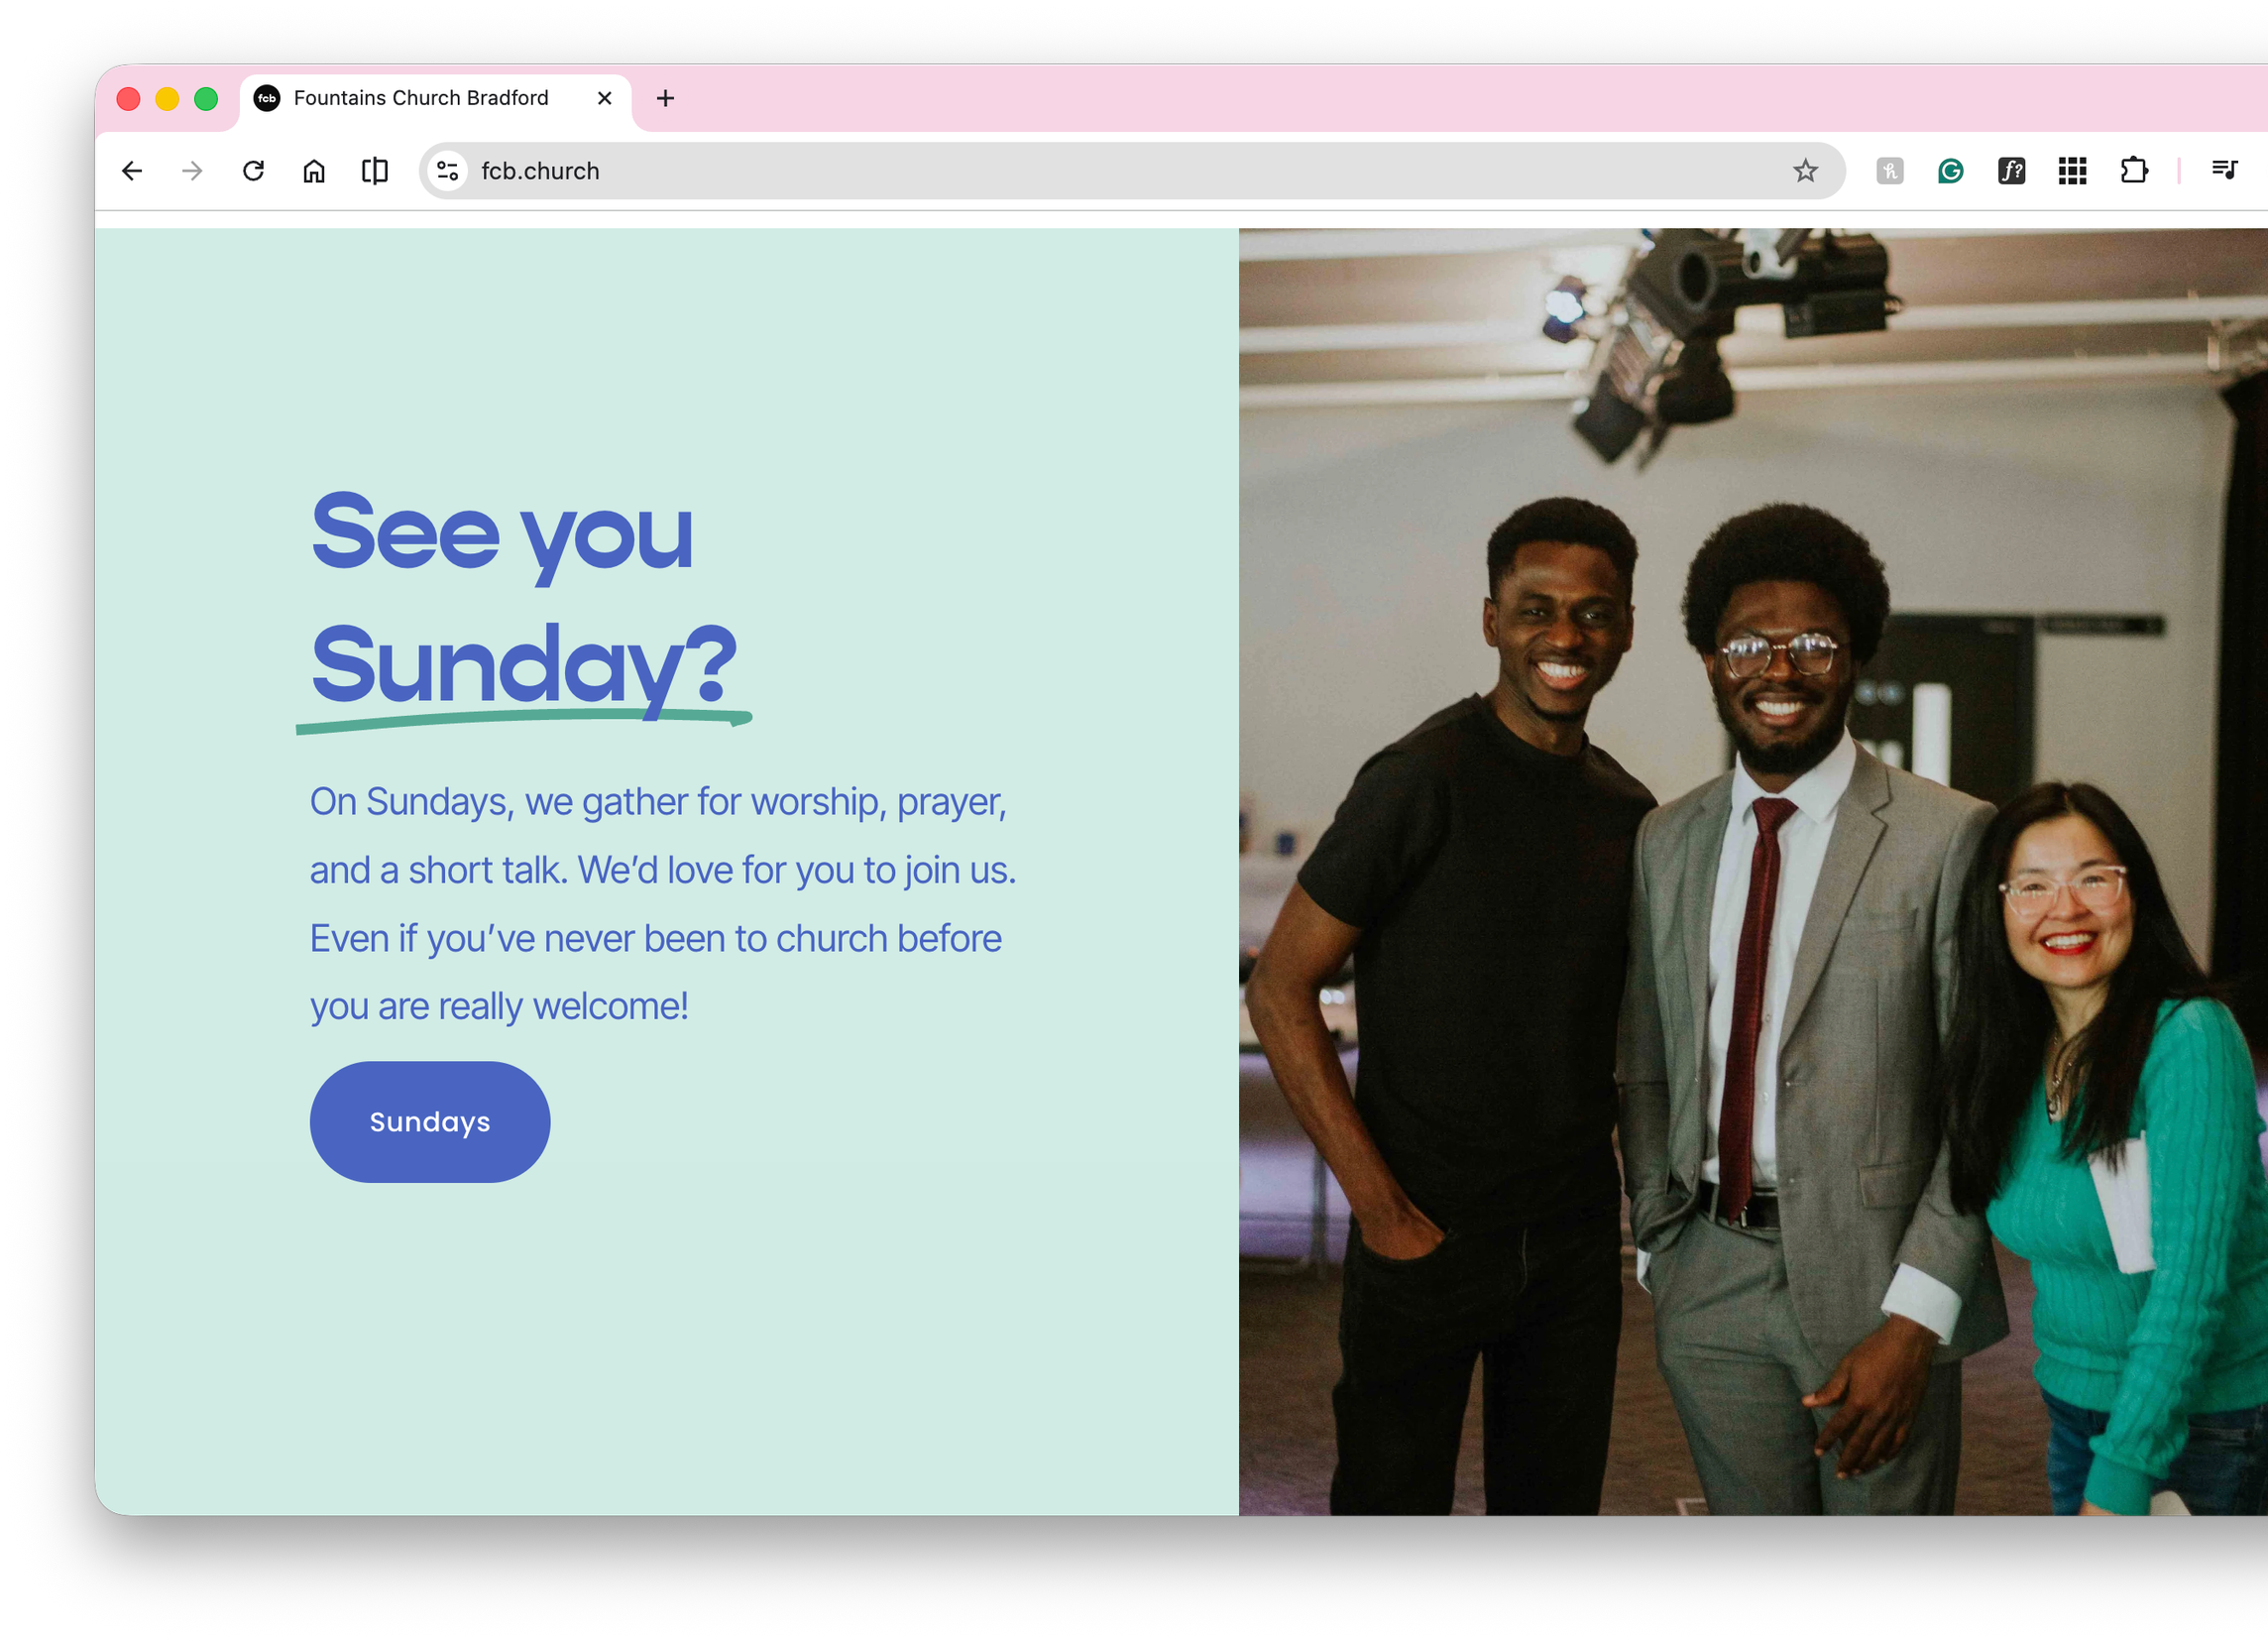The height and width of the screenshot is (1641, 2268).
Task: Open the media controls playlist icon
Action: click(2224, 171)
